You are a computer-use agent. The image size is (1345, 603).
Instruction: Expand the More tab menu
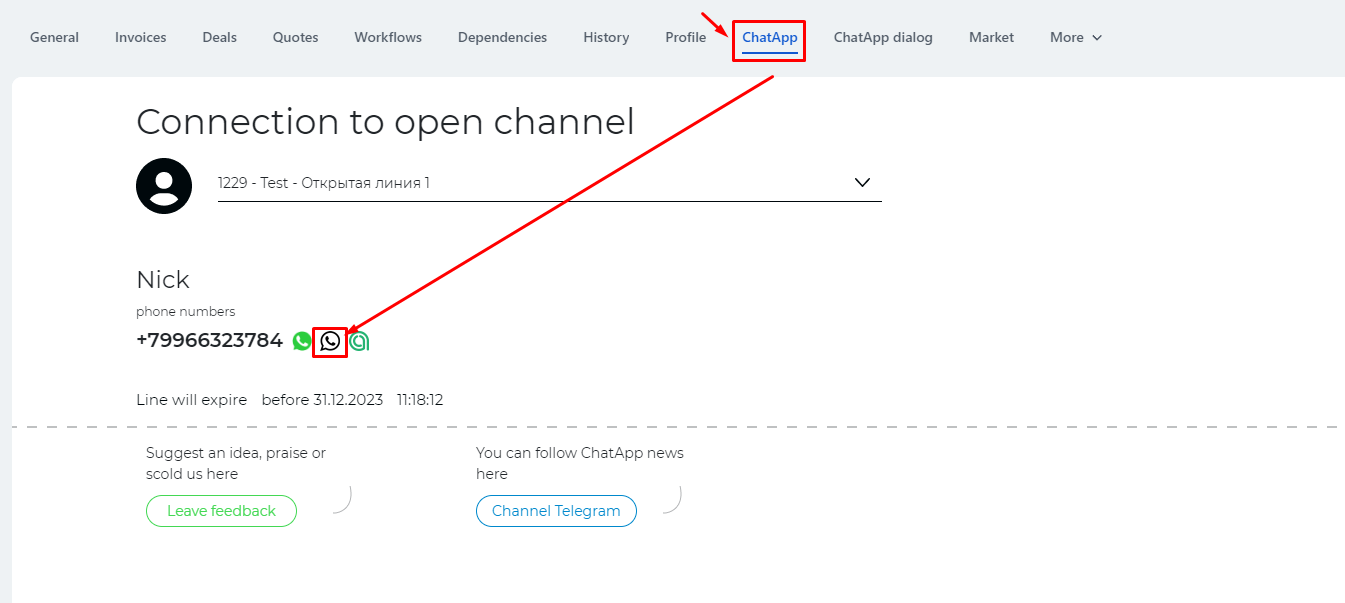(x=1076, y=37)
